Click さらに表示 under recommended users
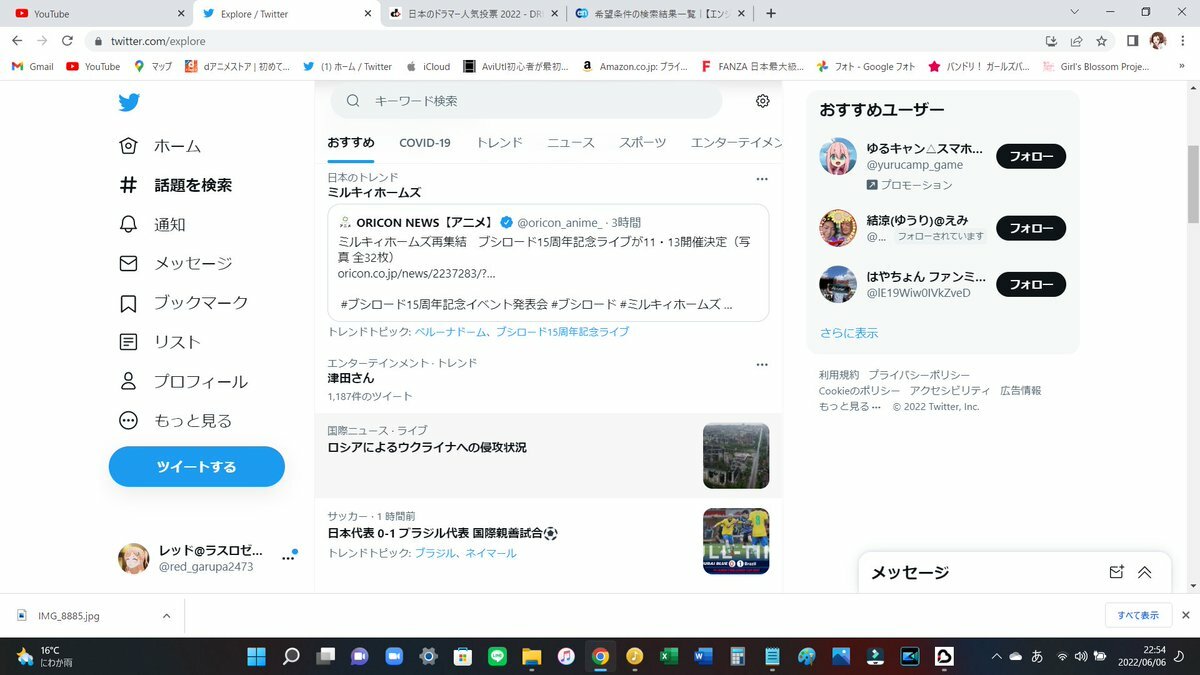 click(849, 333)
